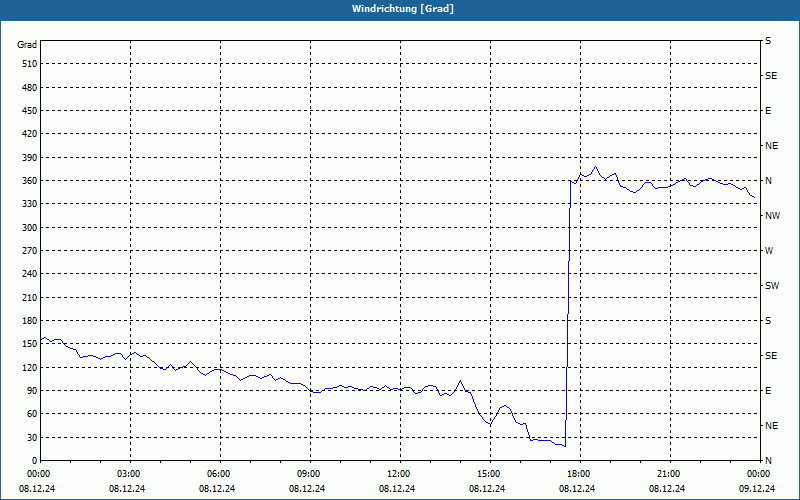Image resolution: width=800 pixels, height=500 pixels.
Task: Click the 03:00 time label
Action: (x=131, y=473)
